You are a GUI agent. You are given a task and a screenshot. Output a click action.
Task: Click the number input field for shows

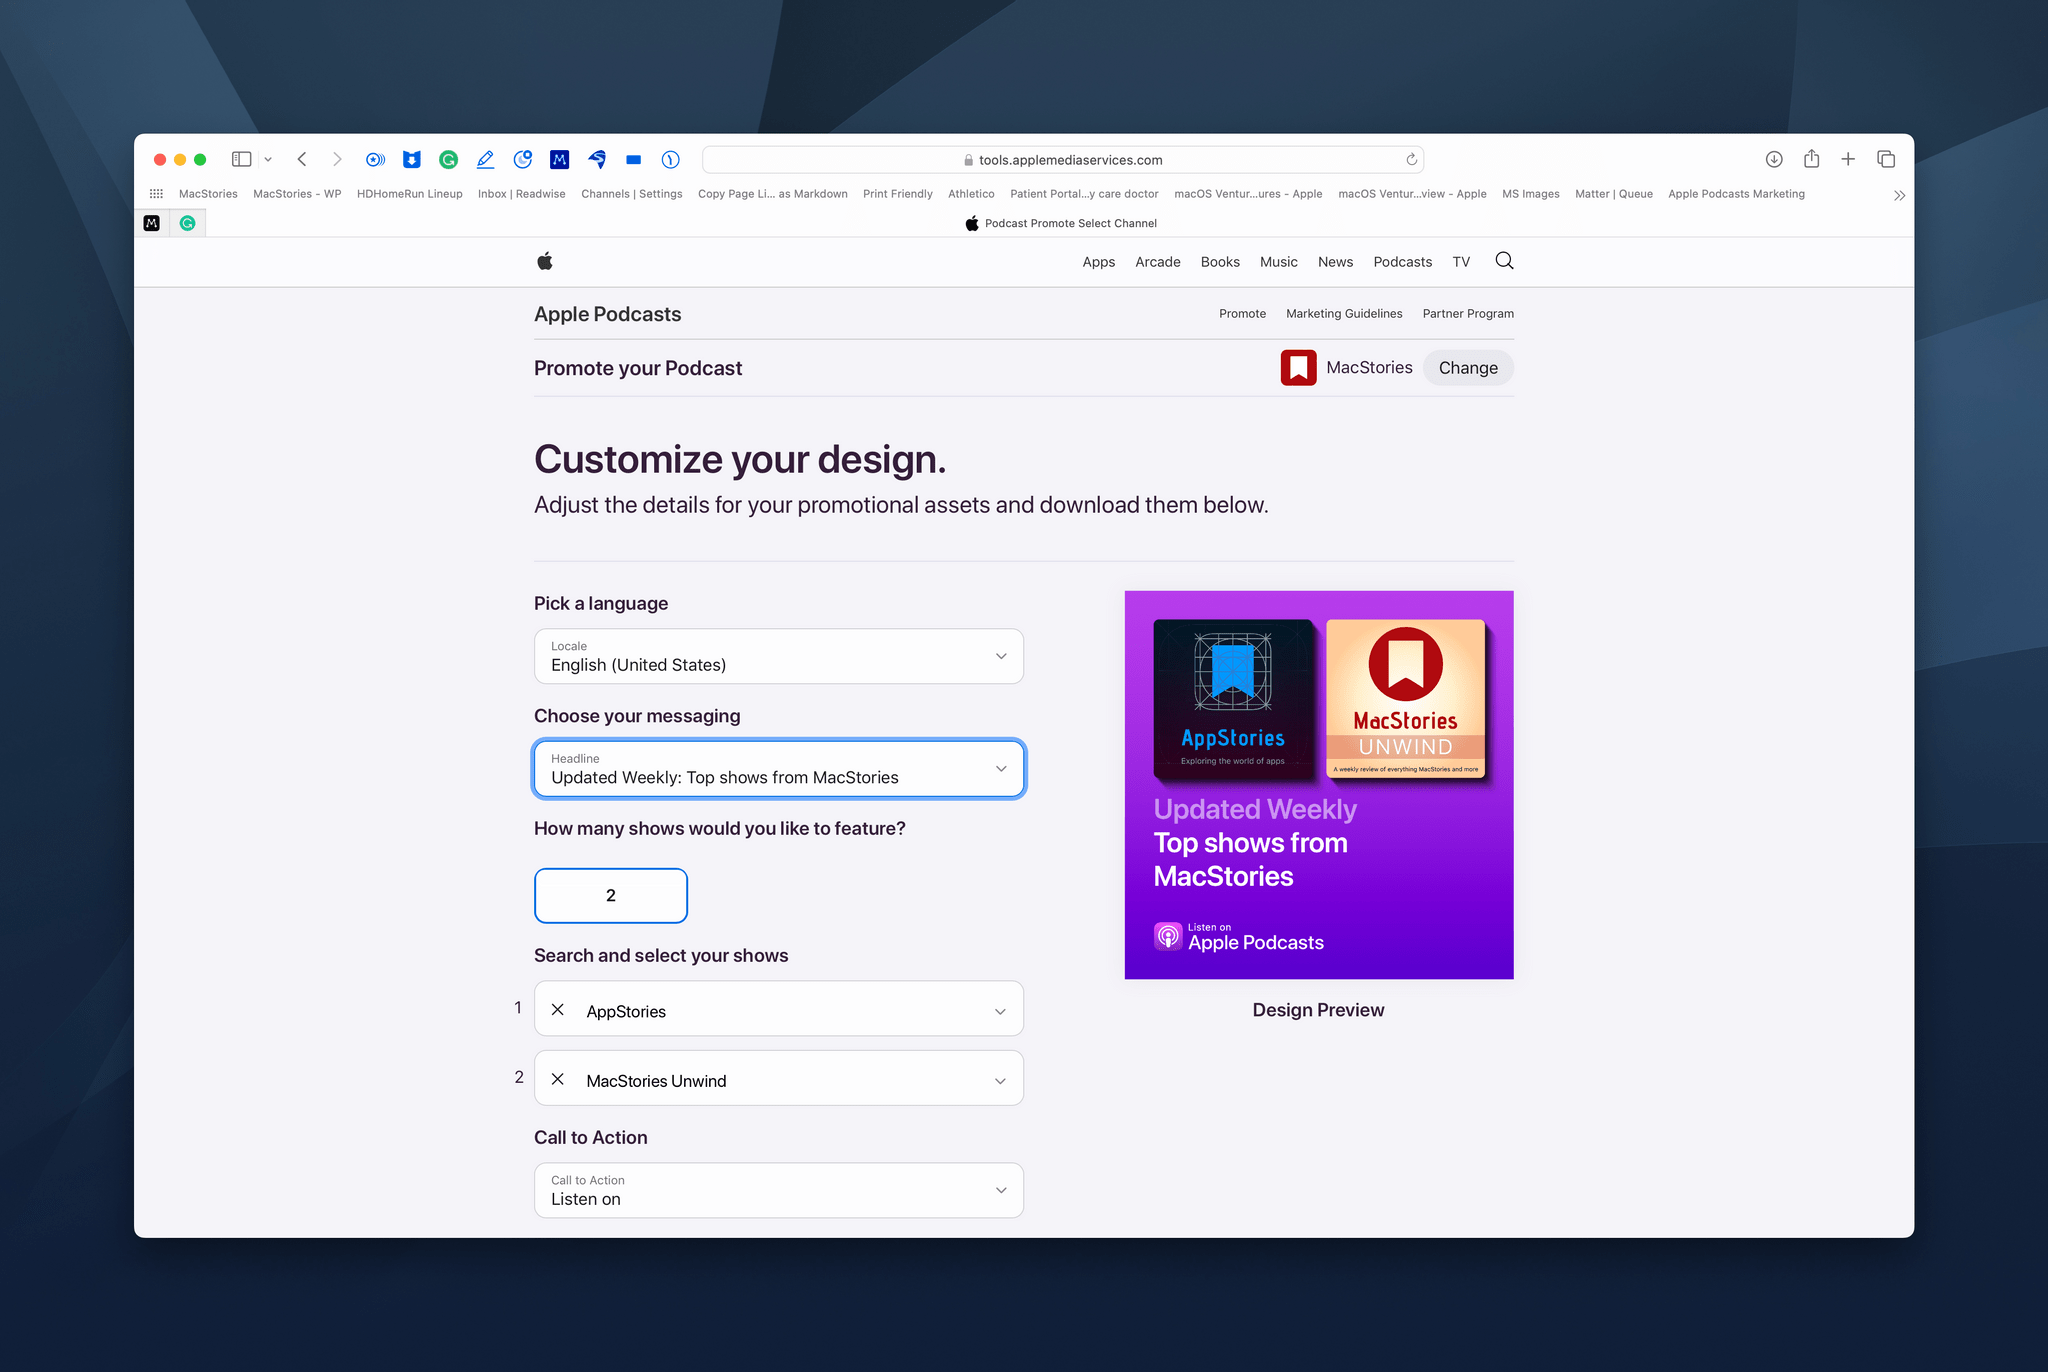(609, 894)
